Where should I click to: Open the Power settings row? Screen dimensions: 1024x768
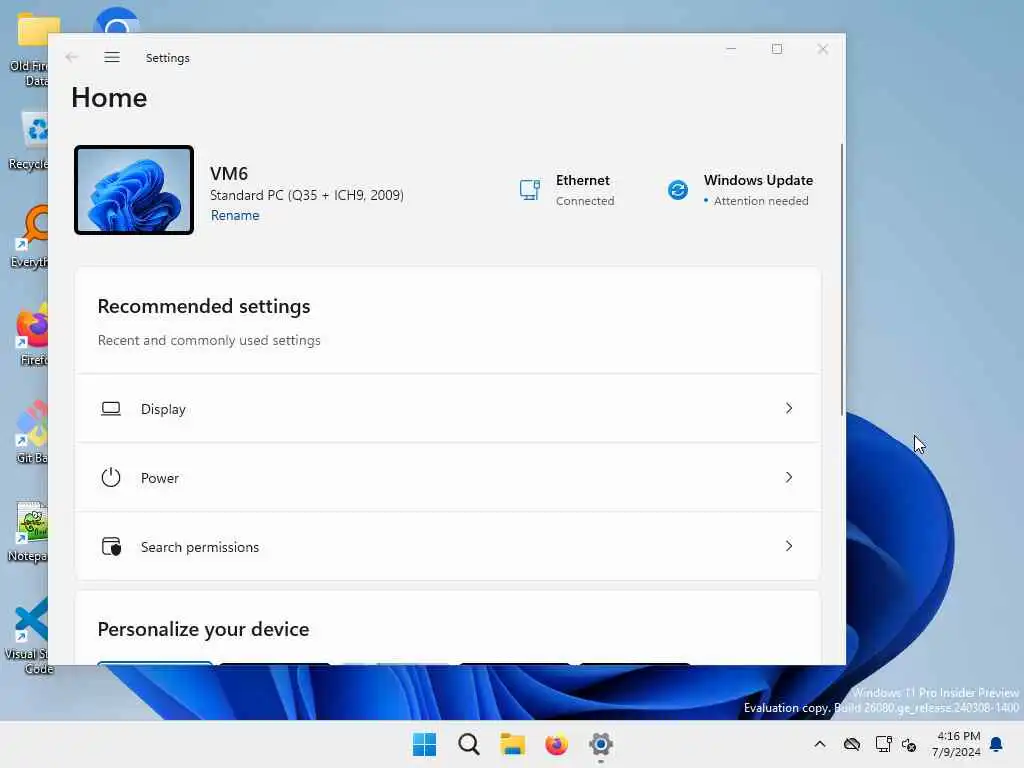point(447,477)
